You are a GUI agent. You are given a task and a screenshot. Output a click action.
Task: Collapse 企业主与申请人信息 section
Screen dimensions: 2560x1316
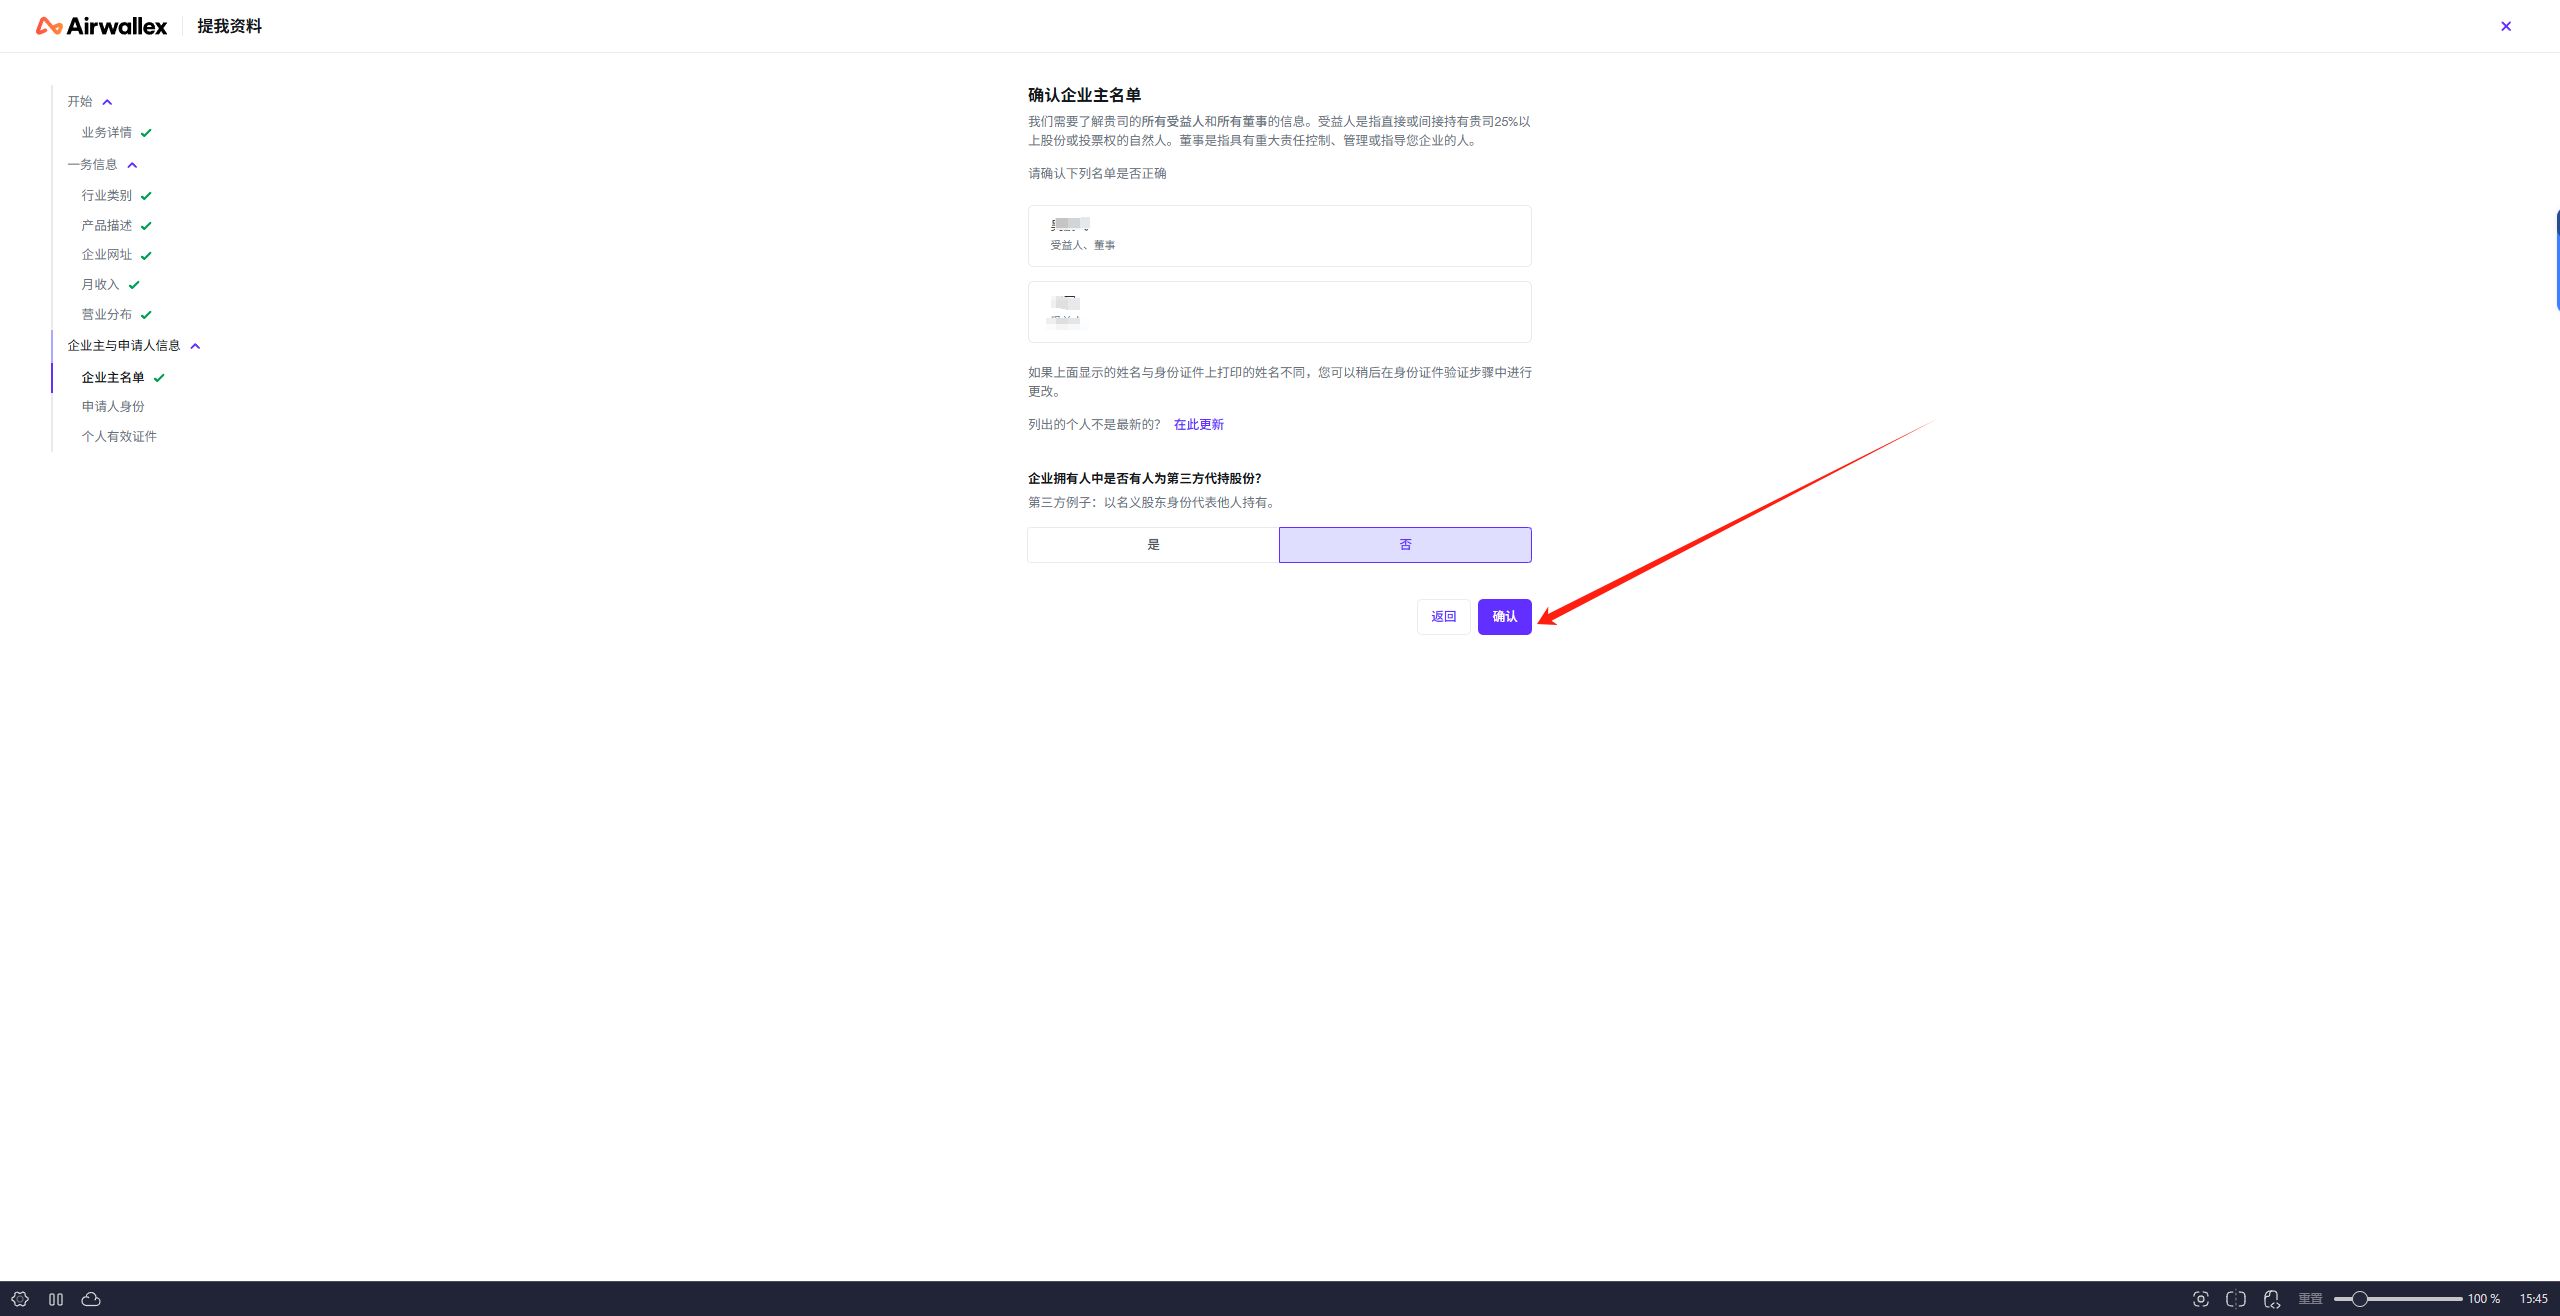pos(195,346)
